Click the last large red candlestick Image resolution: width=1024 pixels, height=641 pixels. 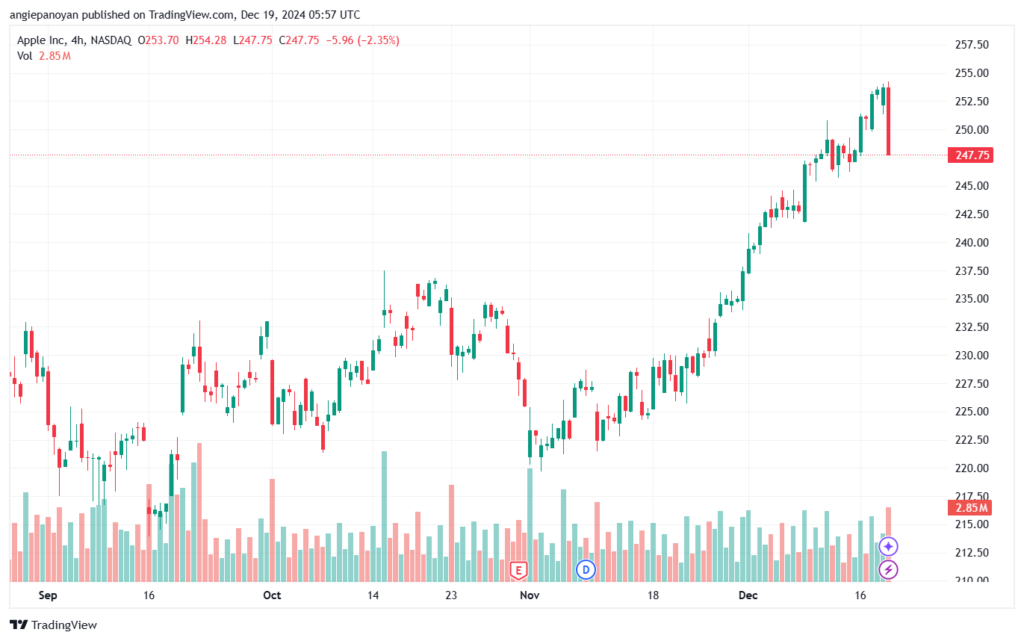[x=889, y=121]
